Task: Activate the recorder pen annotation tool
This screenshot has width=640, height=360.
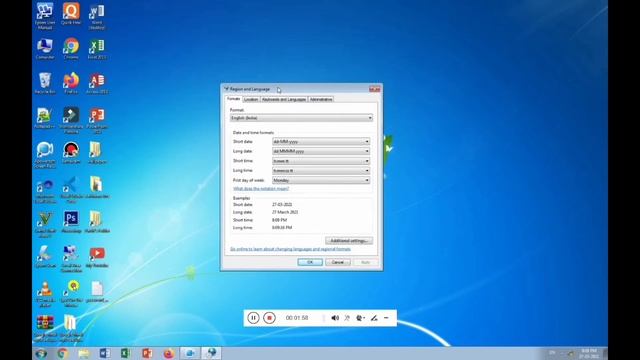Action: pyautogui.click(x=374, y=318)
